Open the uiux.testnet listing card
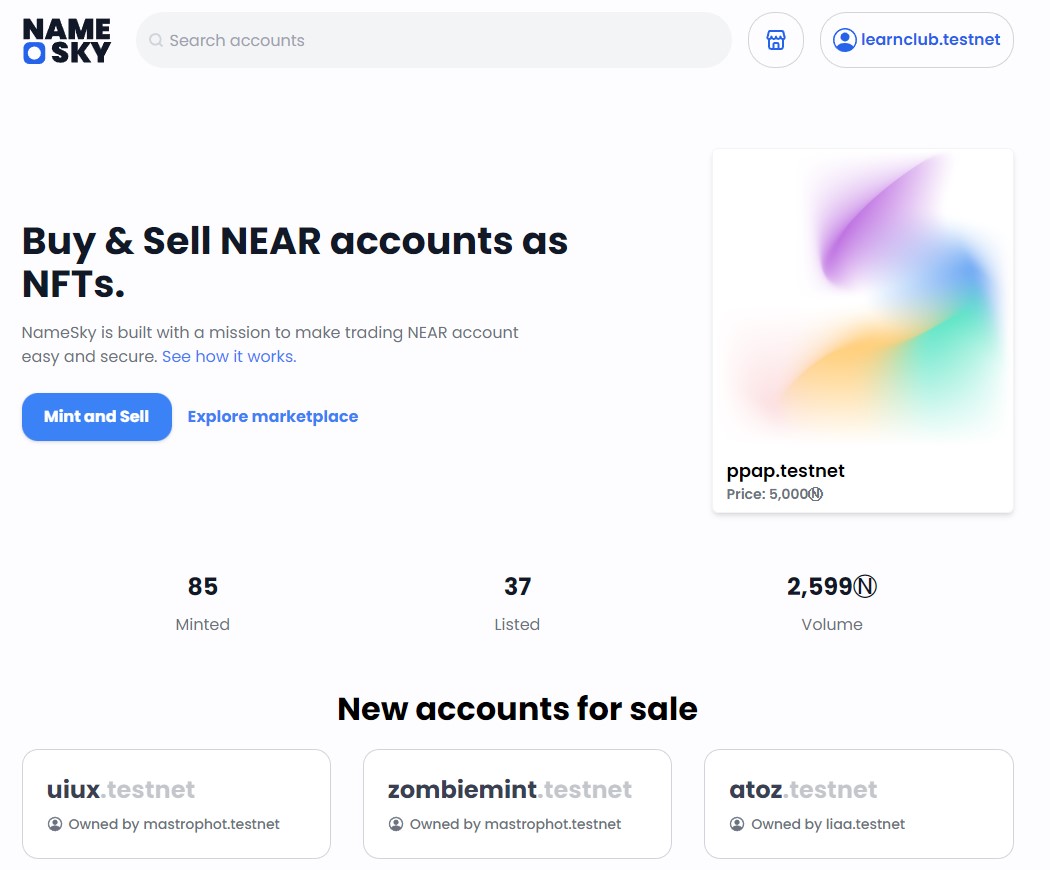The width and height of the screenshot is (1050, 870). click(176, 804)
